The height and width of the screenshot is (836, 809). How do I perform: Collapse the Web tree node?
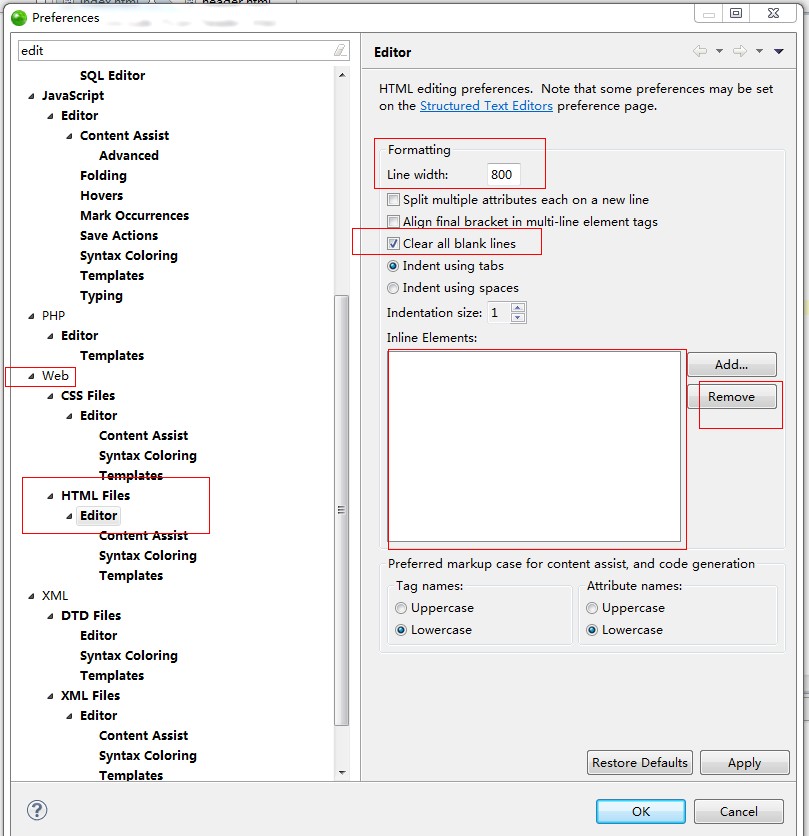click(32, 376)
